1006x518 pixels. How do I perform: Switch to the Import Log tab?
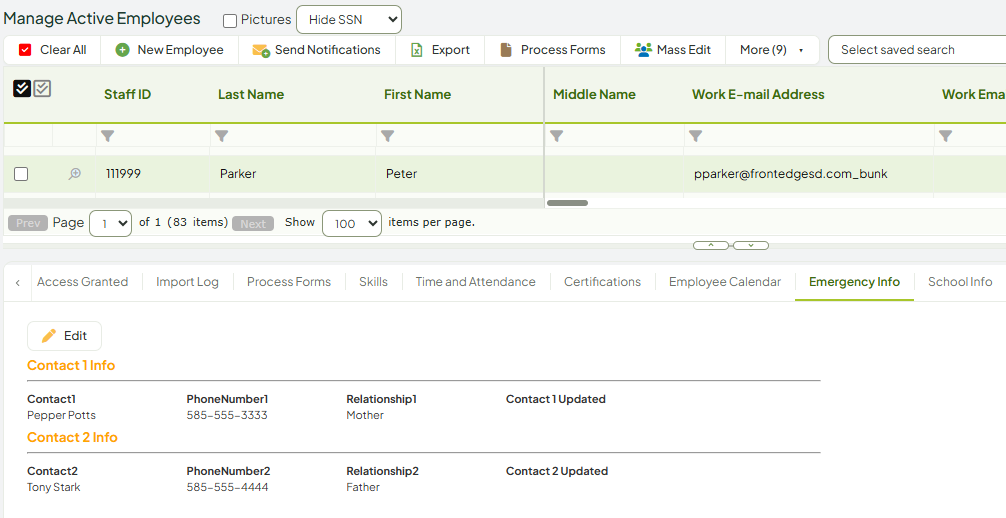click(x=187, y=282)
